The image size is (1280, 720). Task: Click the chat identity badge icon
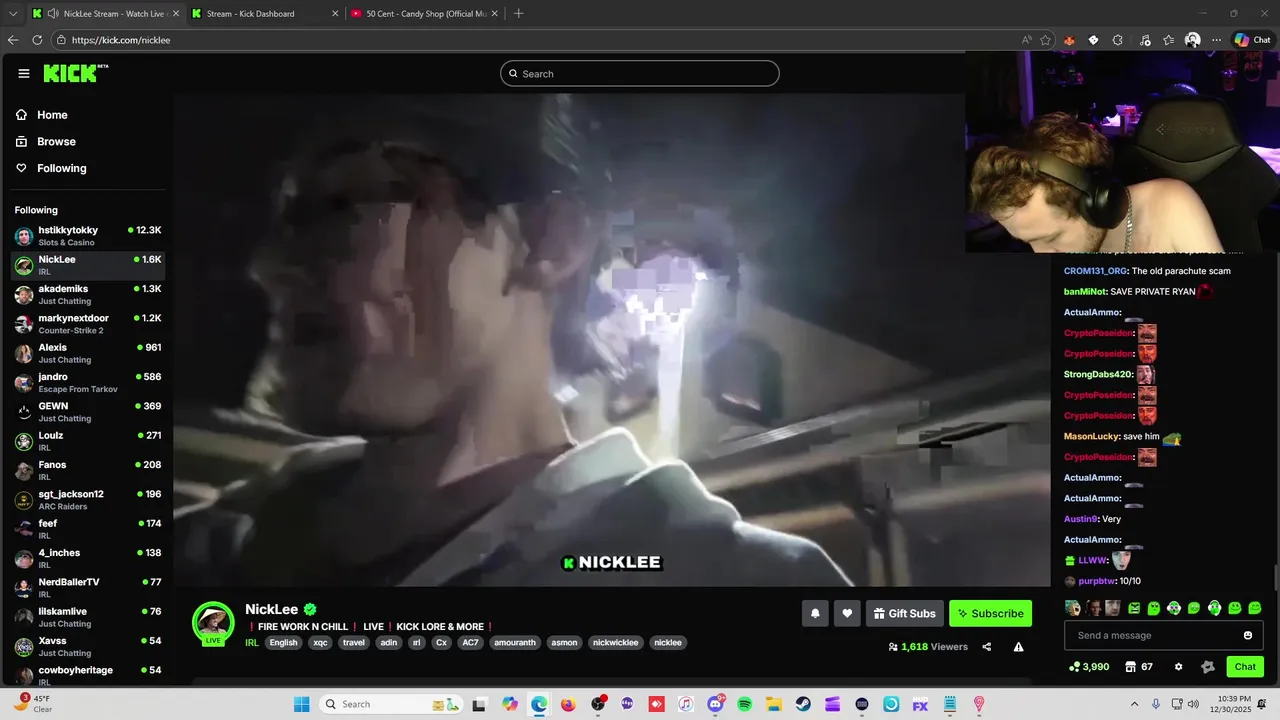pyautogui.click(x=1207, y=667)
